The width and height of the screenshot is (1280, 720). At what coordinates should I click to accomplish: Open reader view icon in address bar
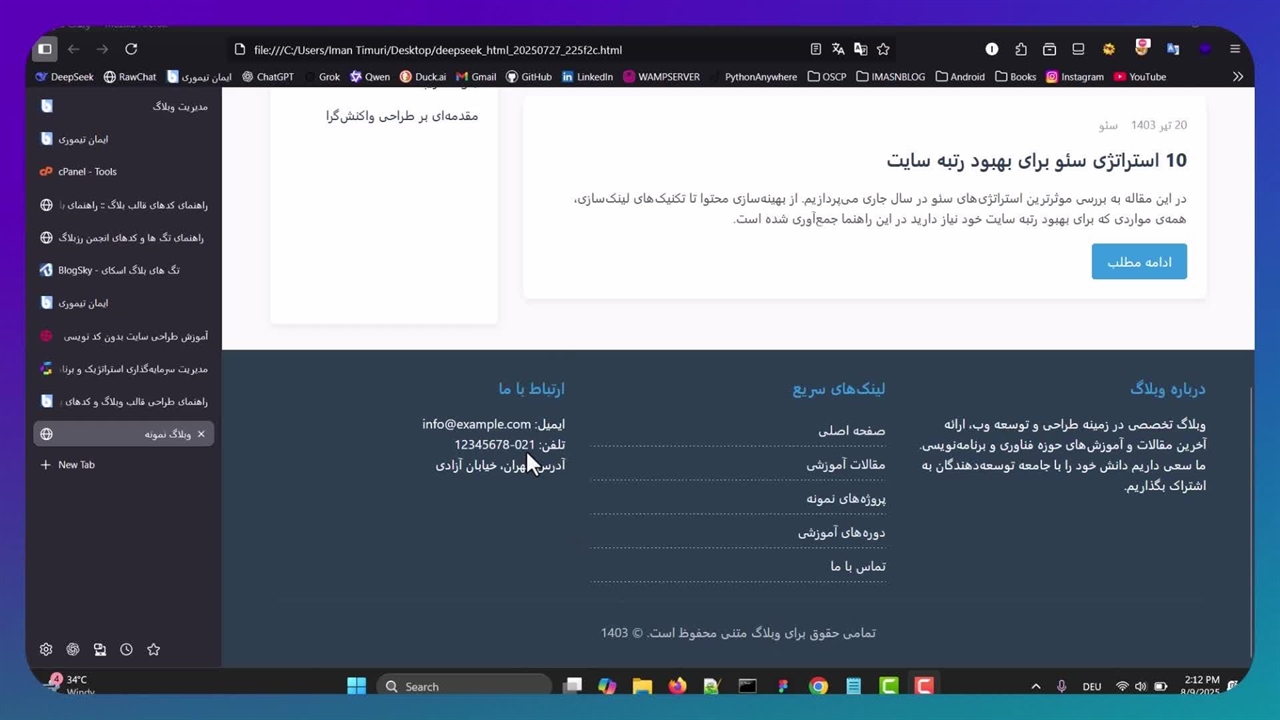click(816, 49)
